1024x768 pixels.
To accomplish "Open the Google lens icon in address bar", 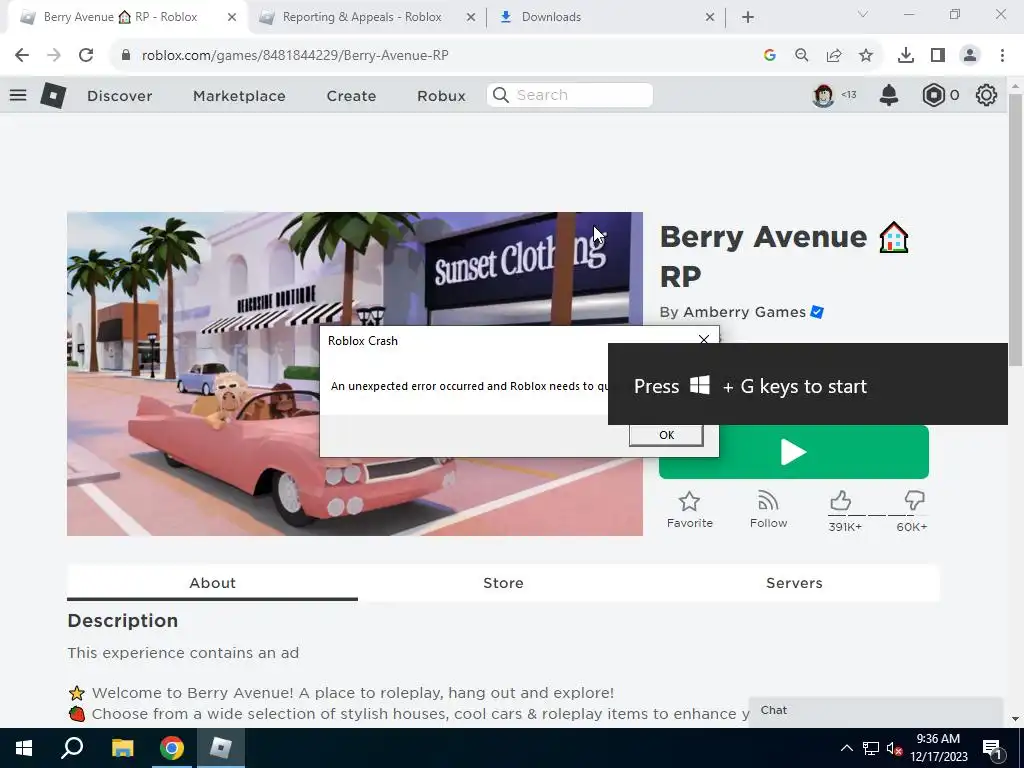I will click(x=769, y=56).
